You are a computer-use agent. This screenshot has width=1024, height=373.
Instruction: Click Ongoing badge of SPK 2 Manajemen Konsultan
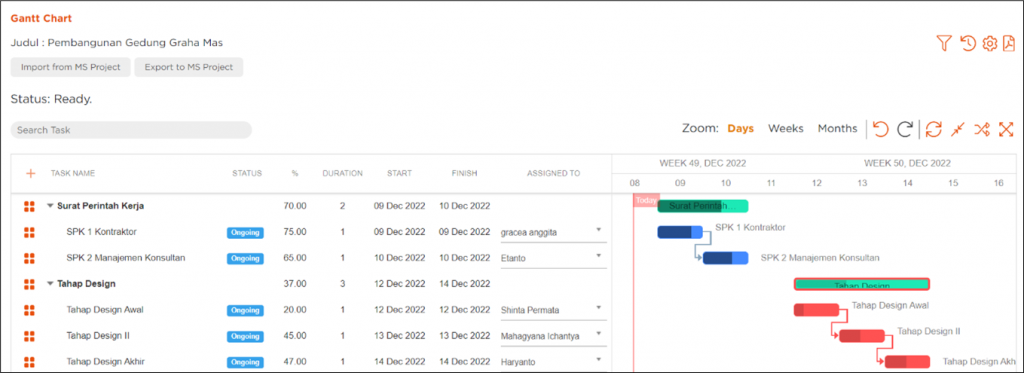click(x=246, y=259)
